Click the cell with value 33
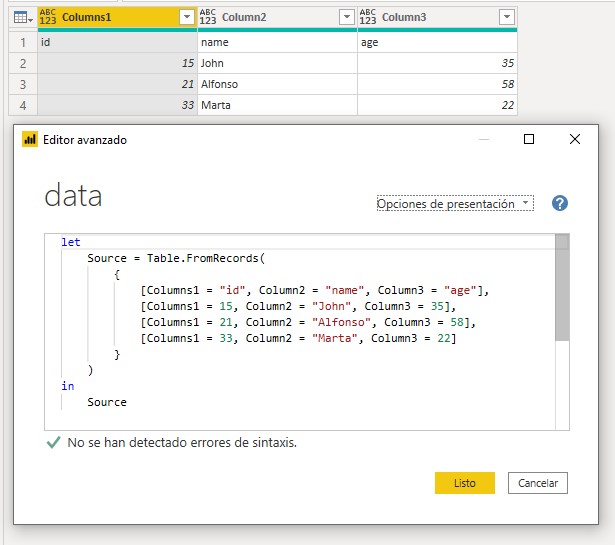 pyautogui.click(x=117, y=105)
